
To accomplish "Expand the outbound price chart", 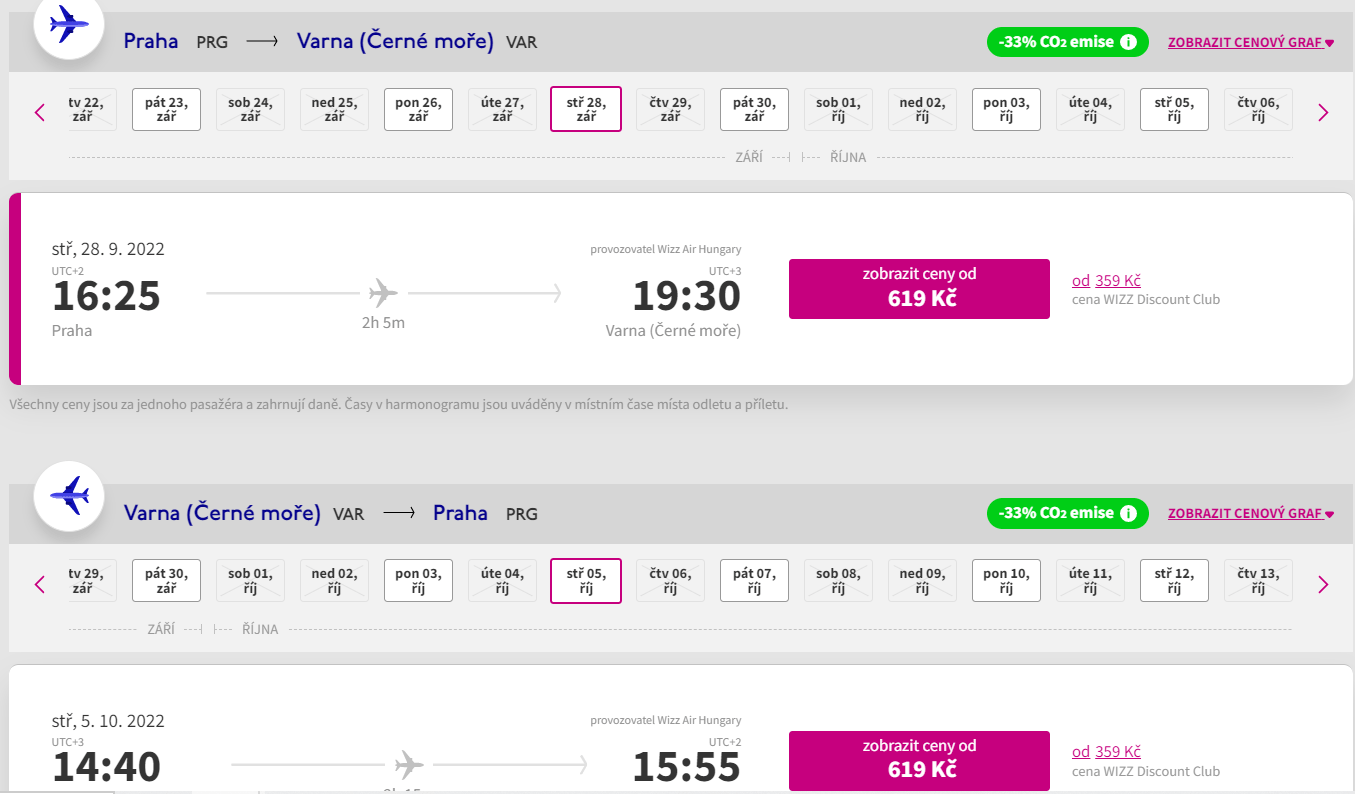I will (1250, 43).
